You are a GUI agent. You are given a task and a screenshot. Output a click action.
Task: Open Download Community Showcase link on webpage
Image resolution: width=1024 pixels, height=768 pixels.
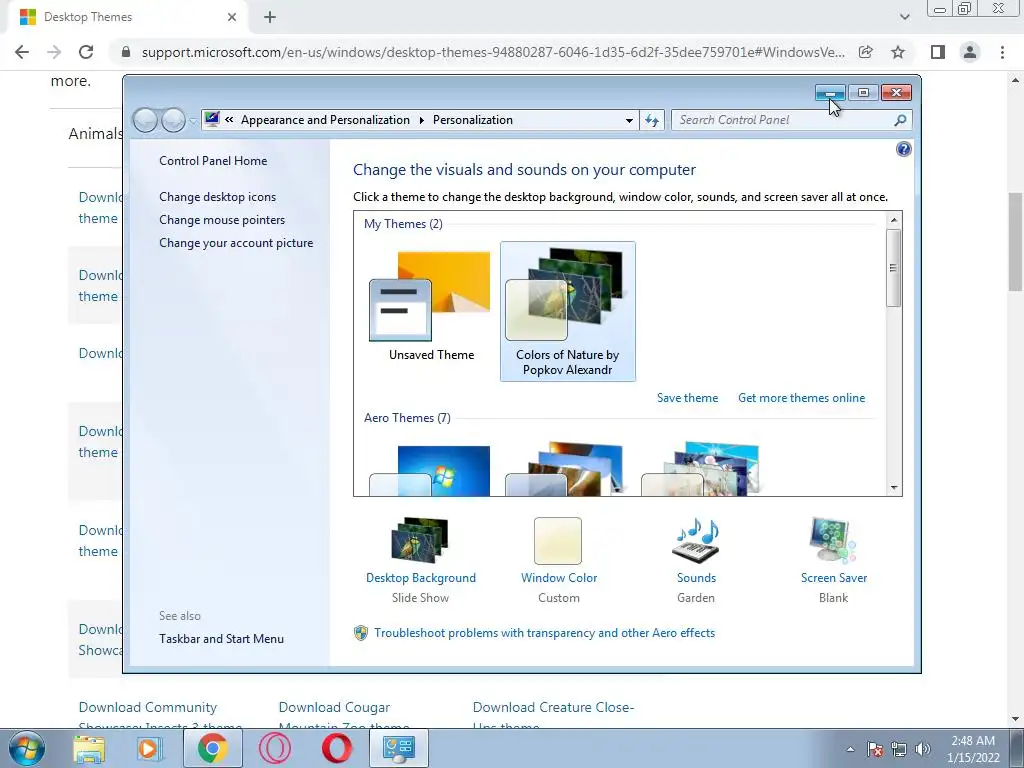(160, 716)
